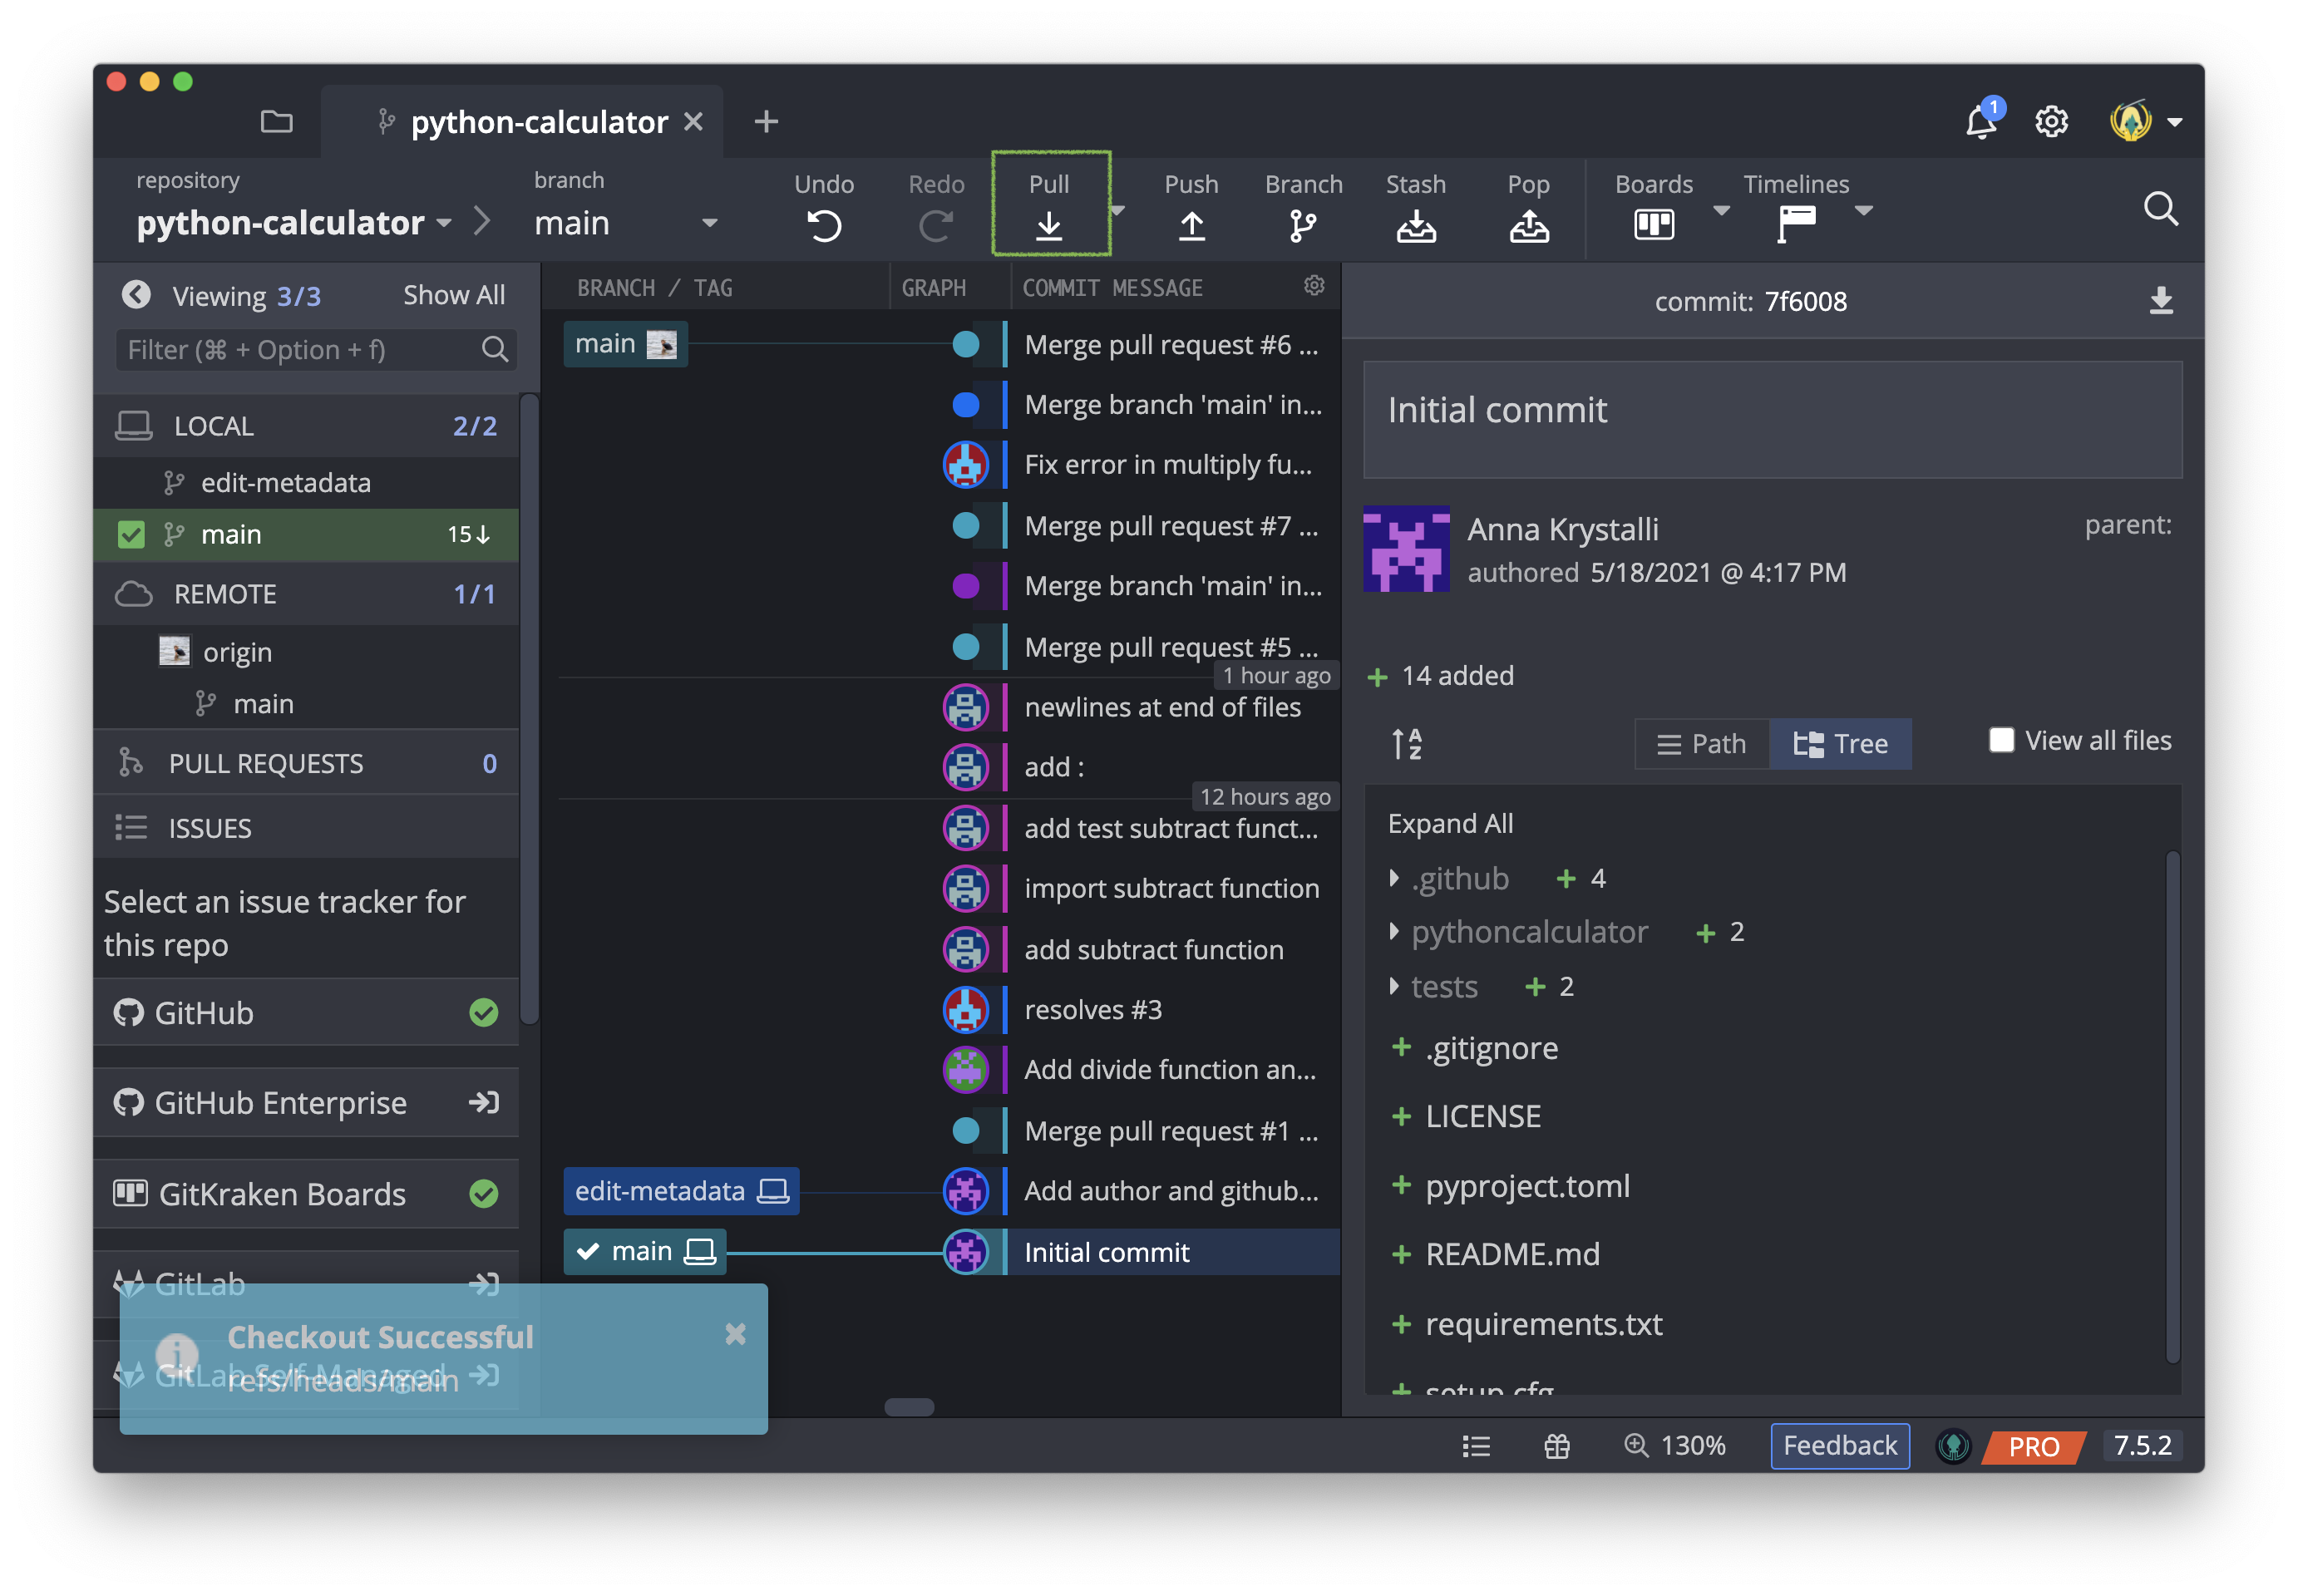Click the 130% zoom control in status bar

click(x=1674, y=1445)
